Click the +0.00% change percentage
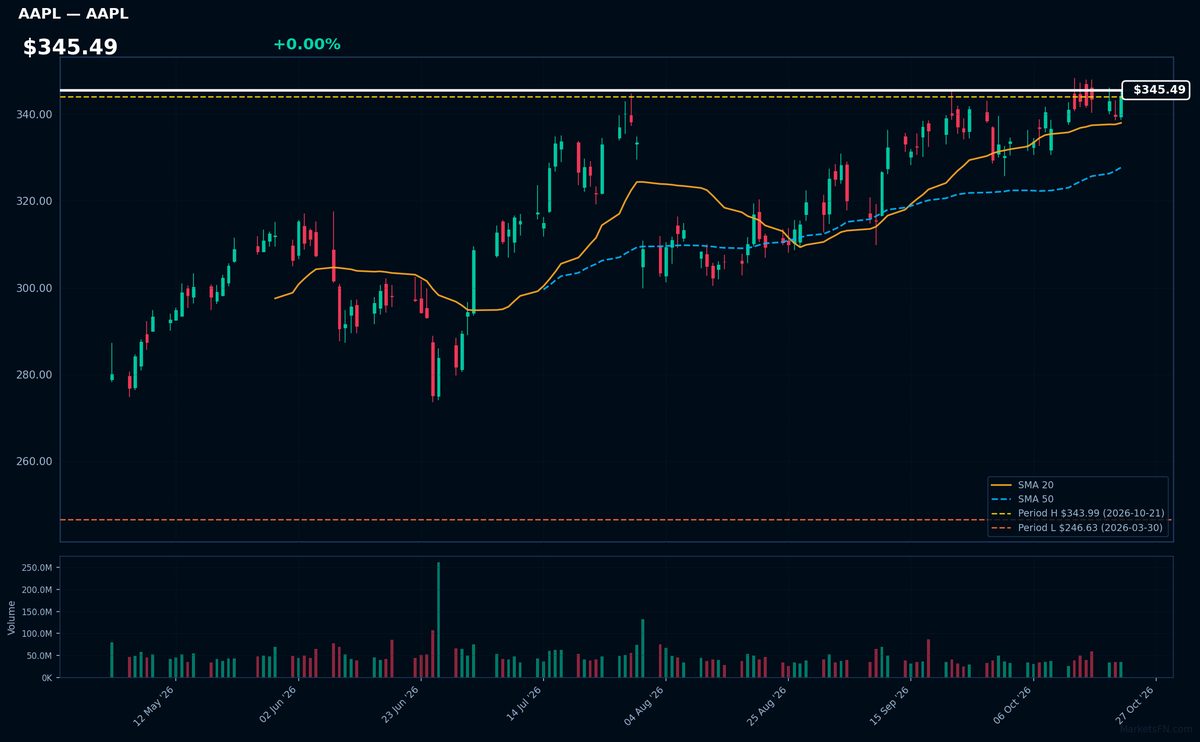This screenshot has width=1200, height=742. coord(306,44)
